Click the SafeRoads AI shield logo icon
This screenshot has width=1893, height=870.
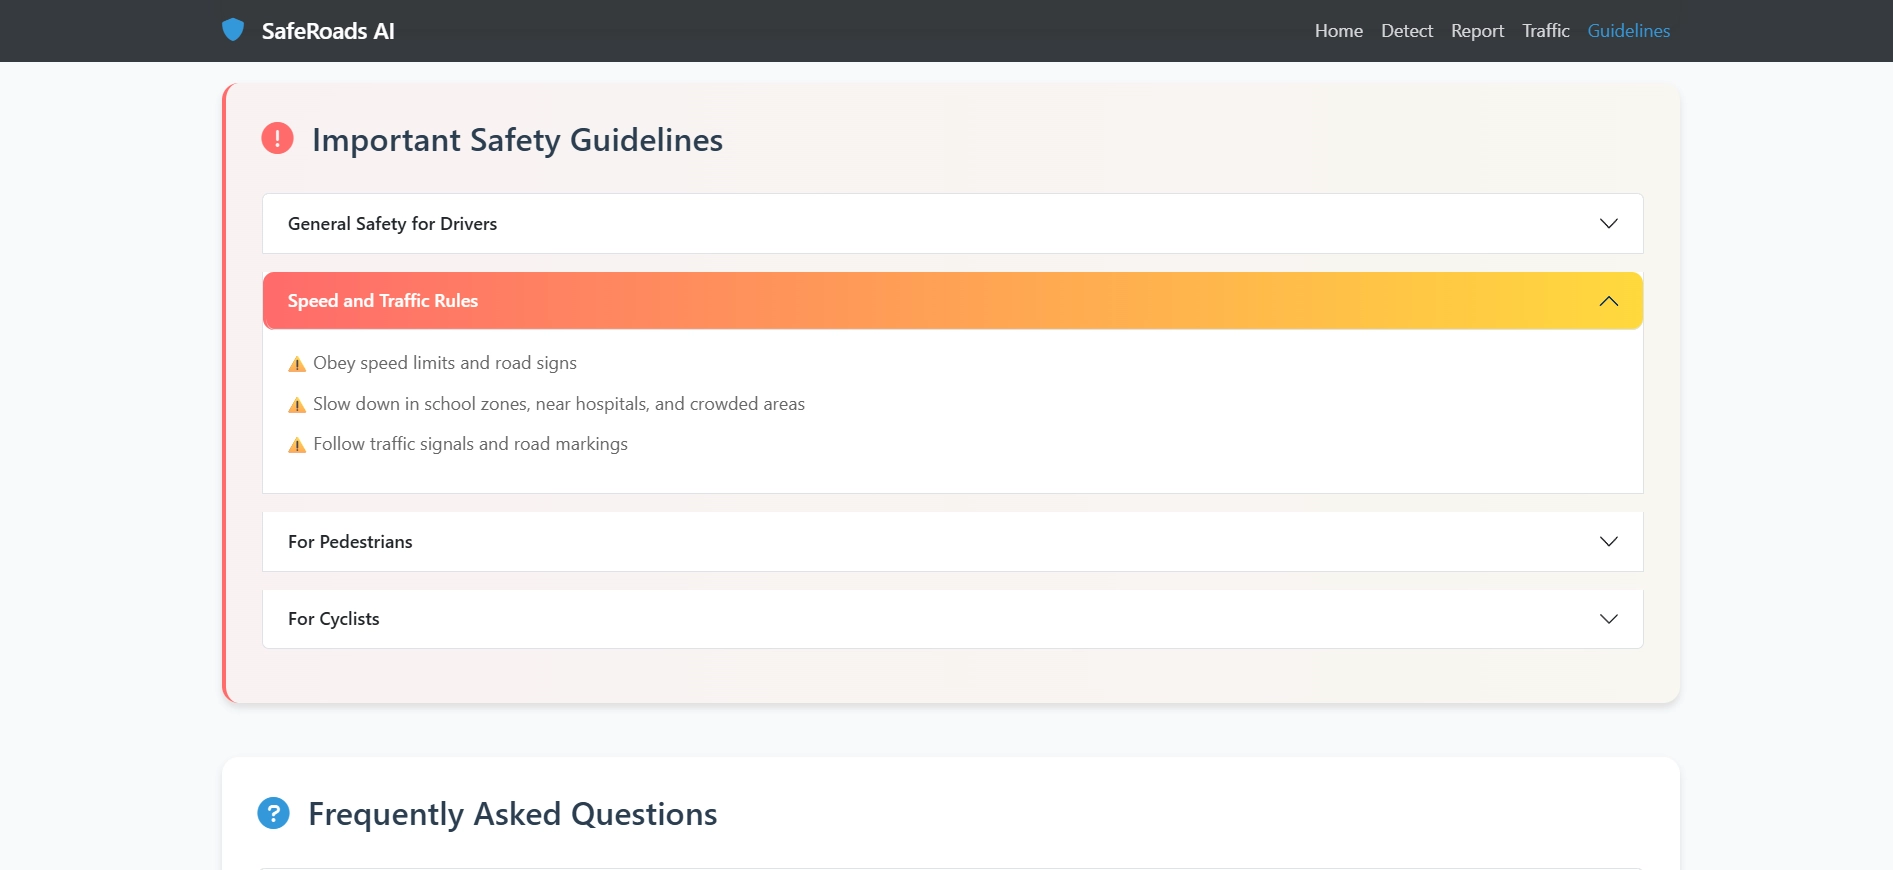click(x=233, y=30)
